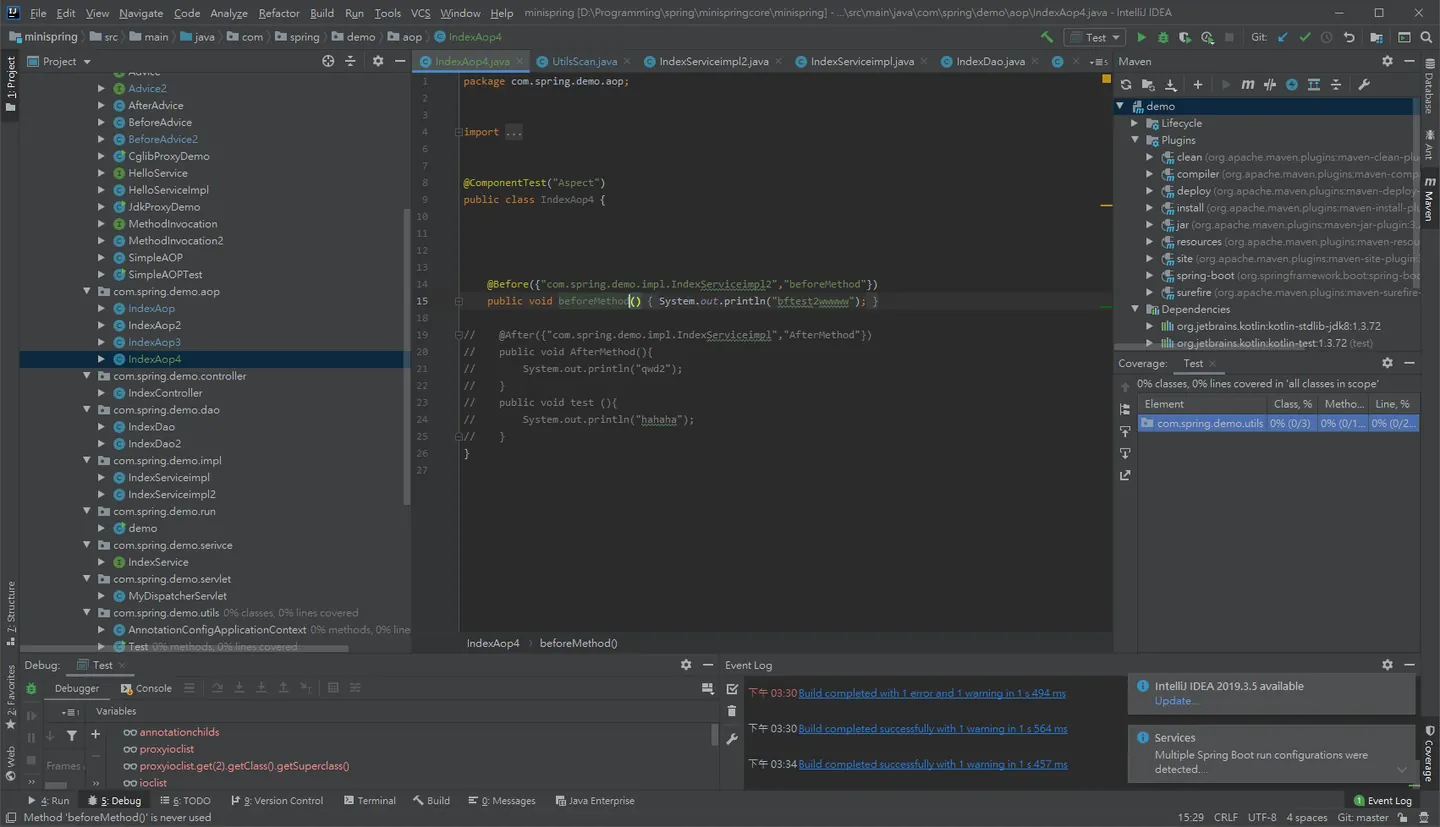Click the green Run button in toolbar
Viewport: 1440px width, 827px height.
(x=1141, y=37)
